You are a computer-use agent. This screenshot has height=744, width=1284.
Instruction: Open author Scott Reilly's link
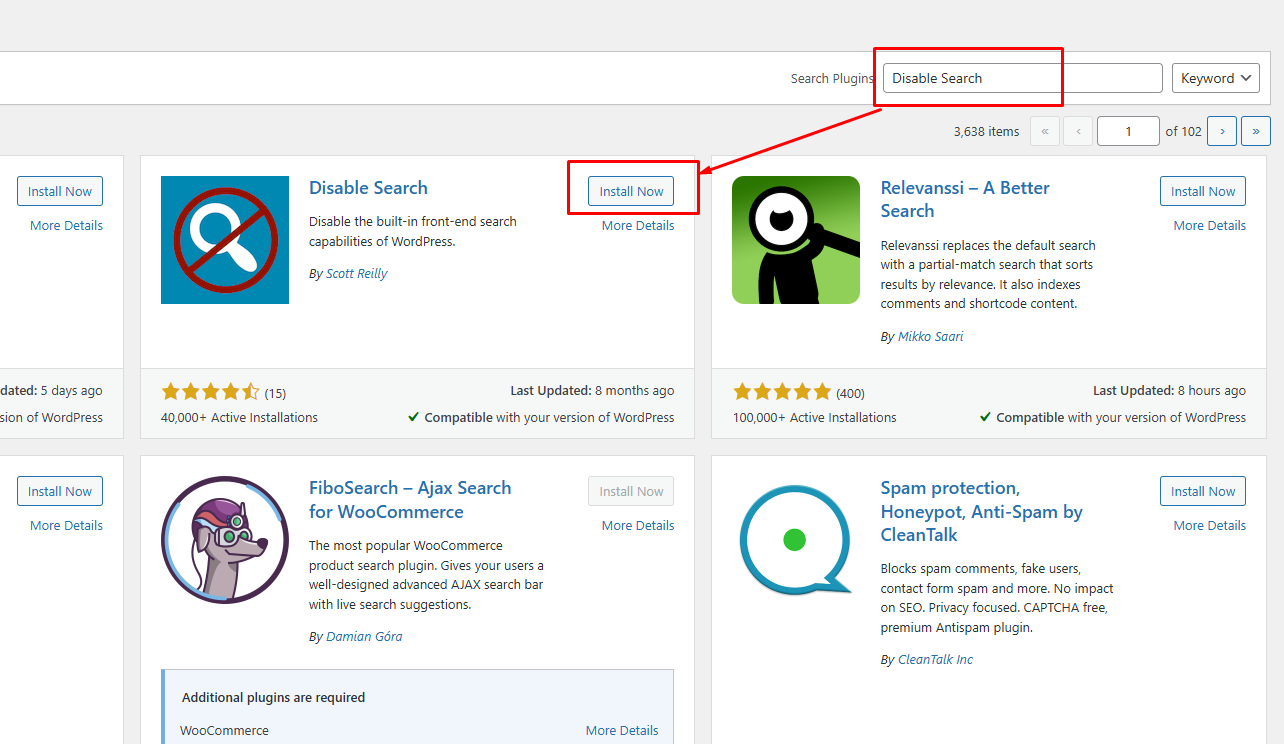click(x=356, y=274)
